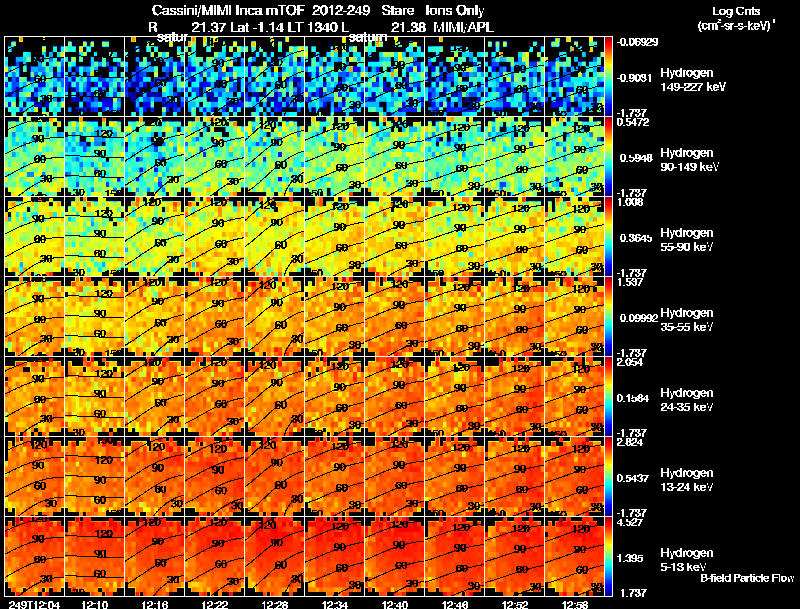Open the 5-13 keV panel at 12:10
Image resolution: width=800 pixels, height=609 pixels.
pyautogui.click(x=94, y=556)
